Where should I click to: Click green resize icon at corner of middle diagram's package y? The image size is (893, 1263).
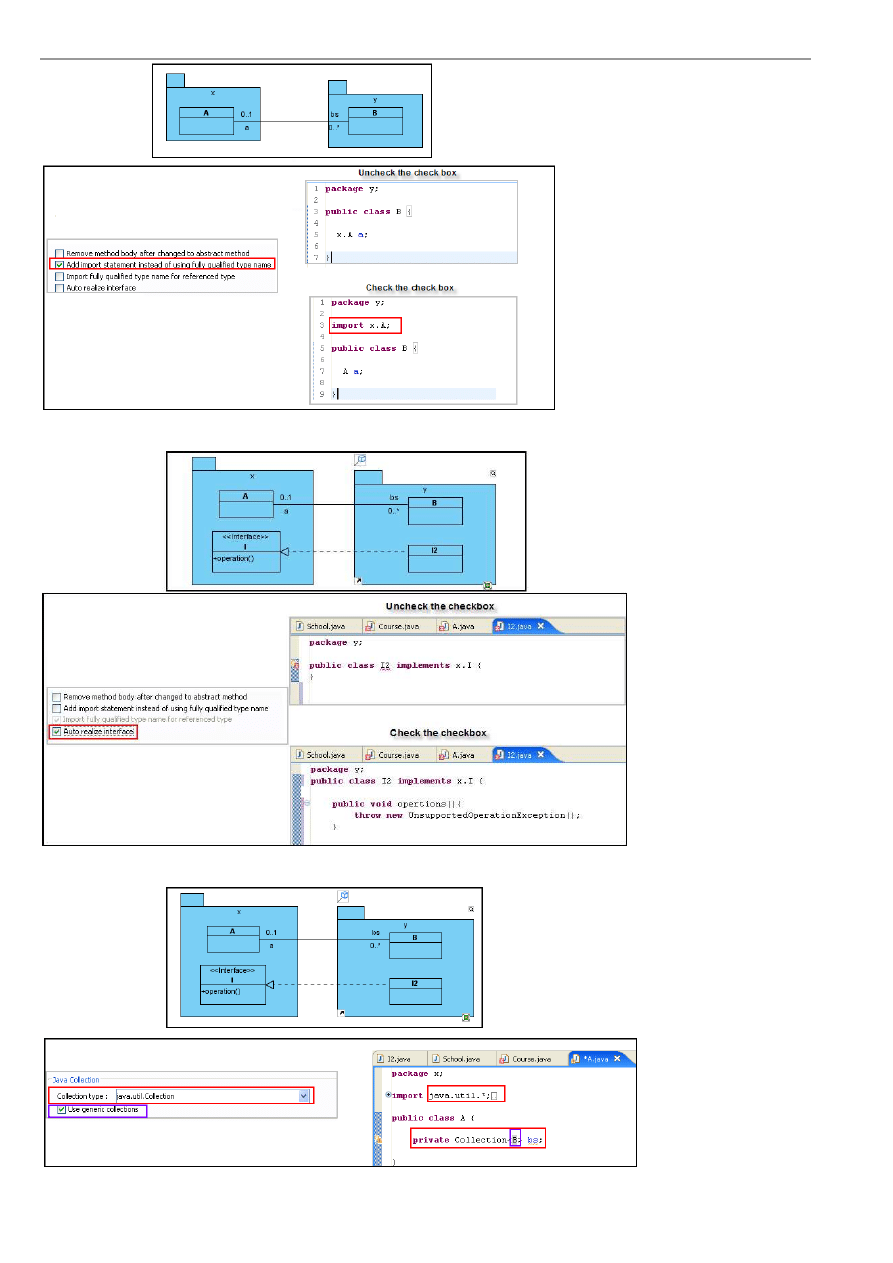487,585
